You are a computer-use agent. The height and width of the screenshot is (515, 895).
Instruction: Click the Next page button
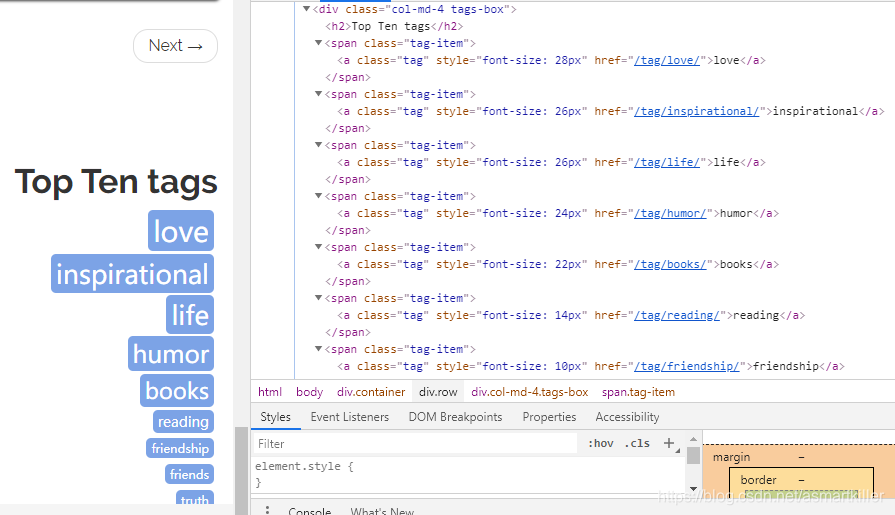point(175,46)
